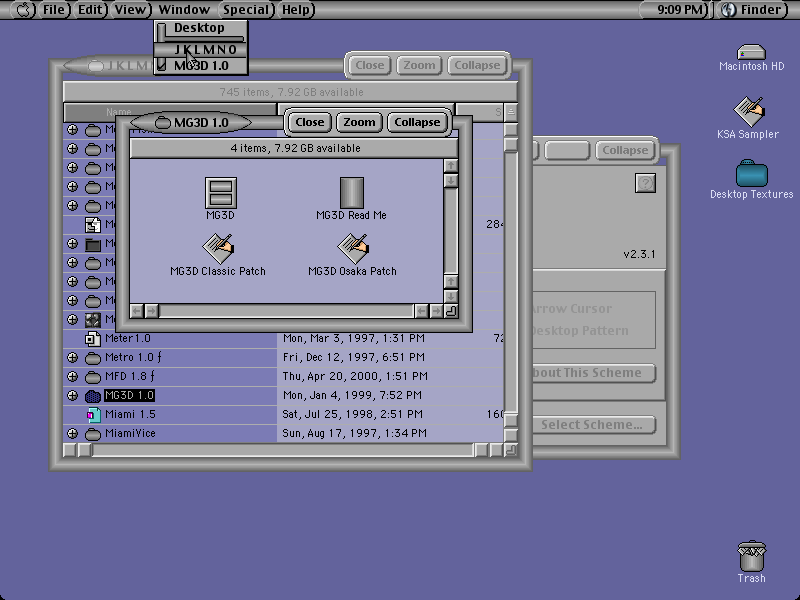Viewport: 800px width, 600px height.
Task: Choose MG3D 1.0 in the Window menu
Action: 201,66
